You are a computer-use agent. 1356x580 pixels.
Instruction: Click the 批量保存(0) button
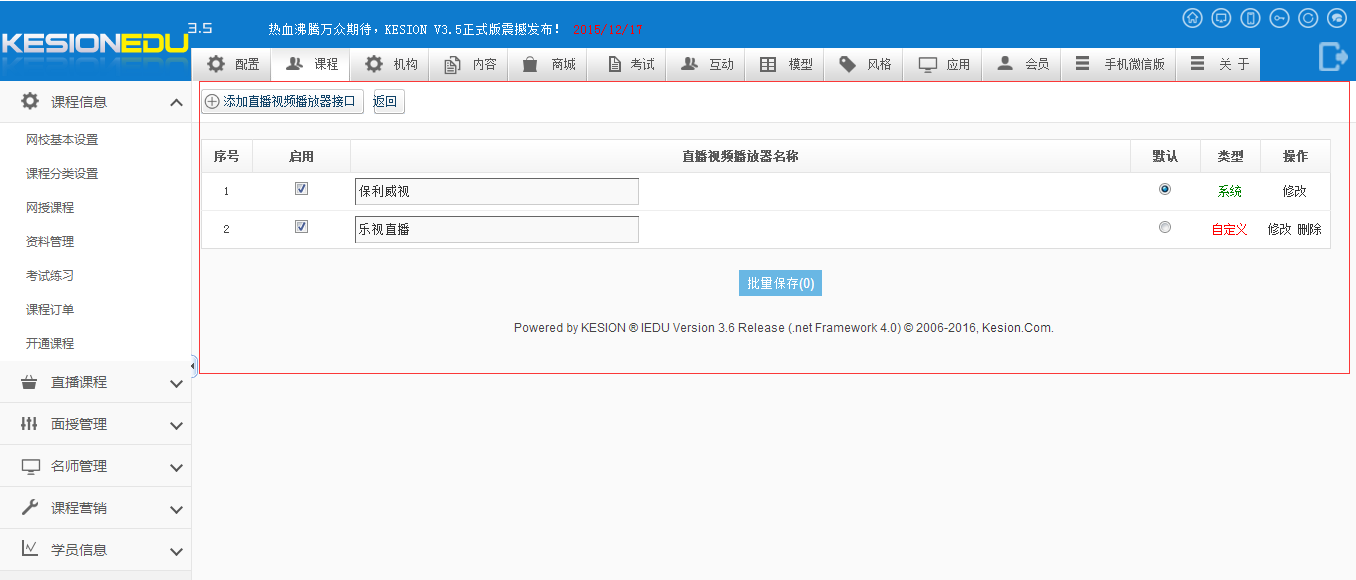[x=780, y=283]
